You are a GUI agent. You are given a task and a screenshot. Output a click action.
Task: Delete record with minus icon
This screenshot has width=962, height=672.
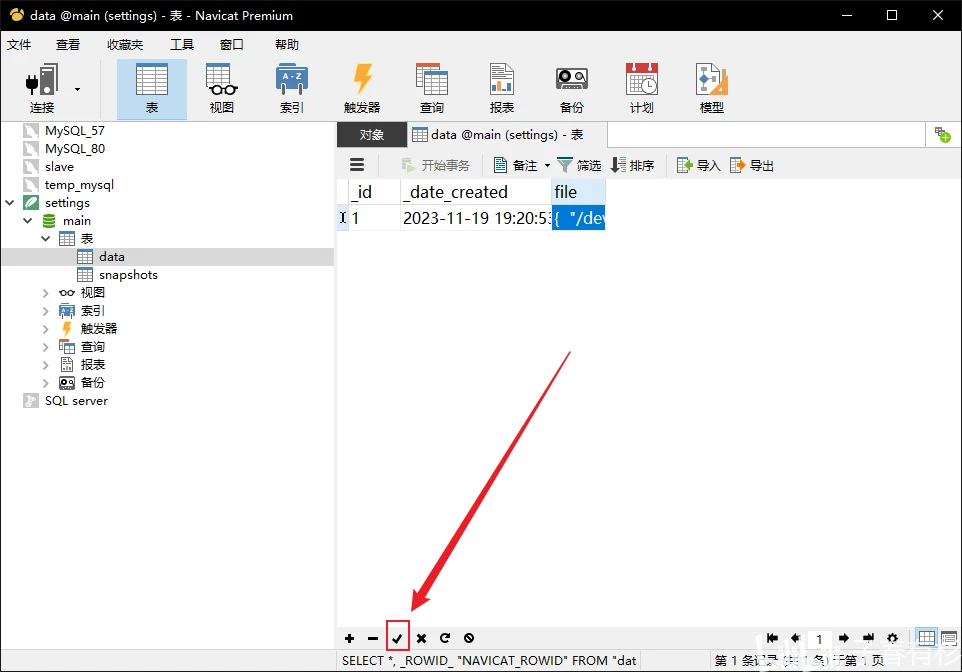click(373, 638)
